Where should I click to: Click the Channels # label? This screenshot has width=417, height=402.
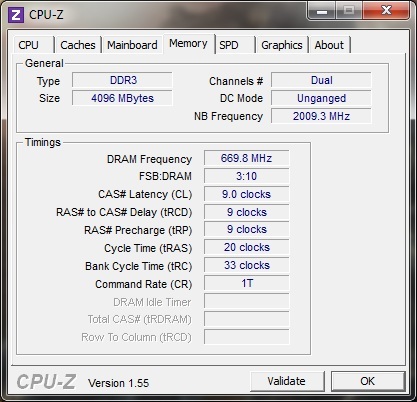coord(236,81)
